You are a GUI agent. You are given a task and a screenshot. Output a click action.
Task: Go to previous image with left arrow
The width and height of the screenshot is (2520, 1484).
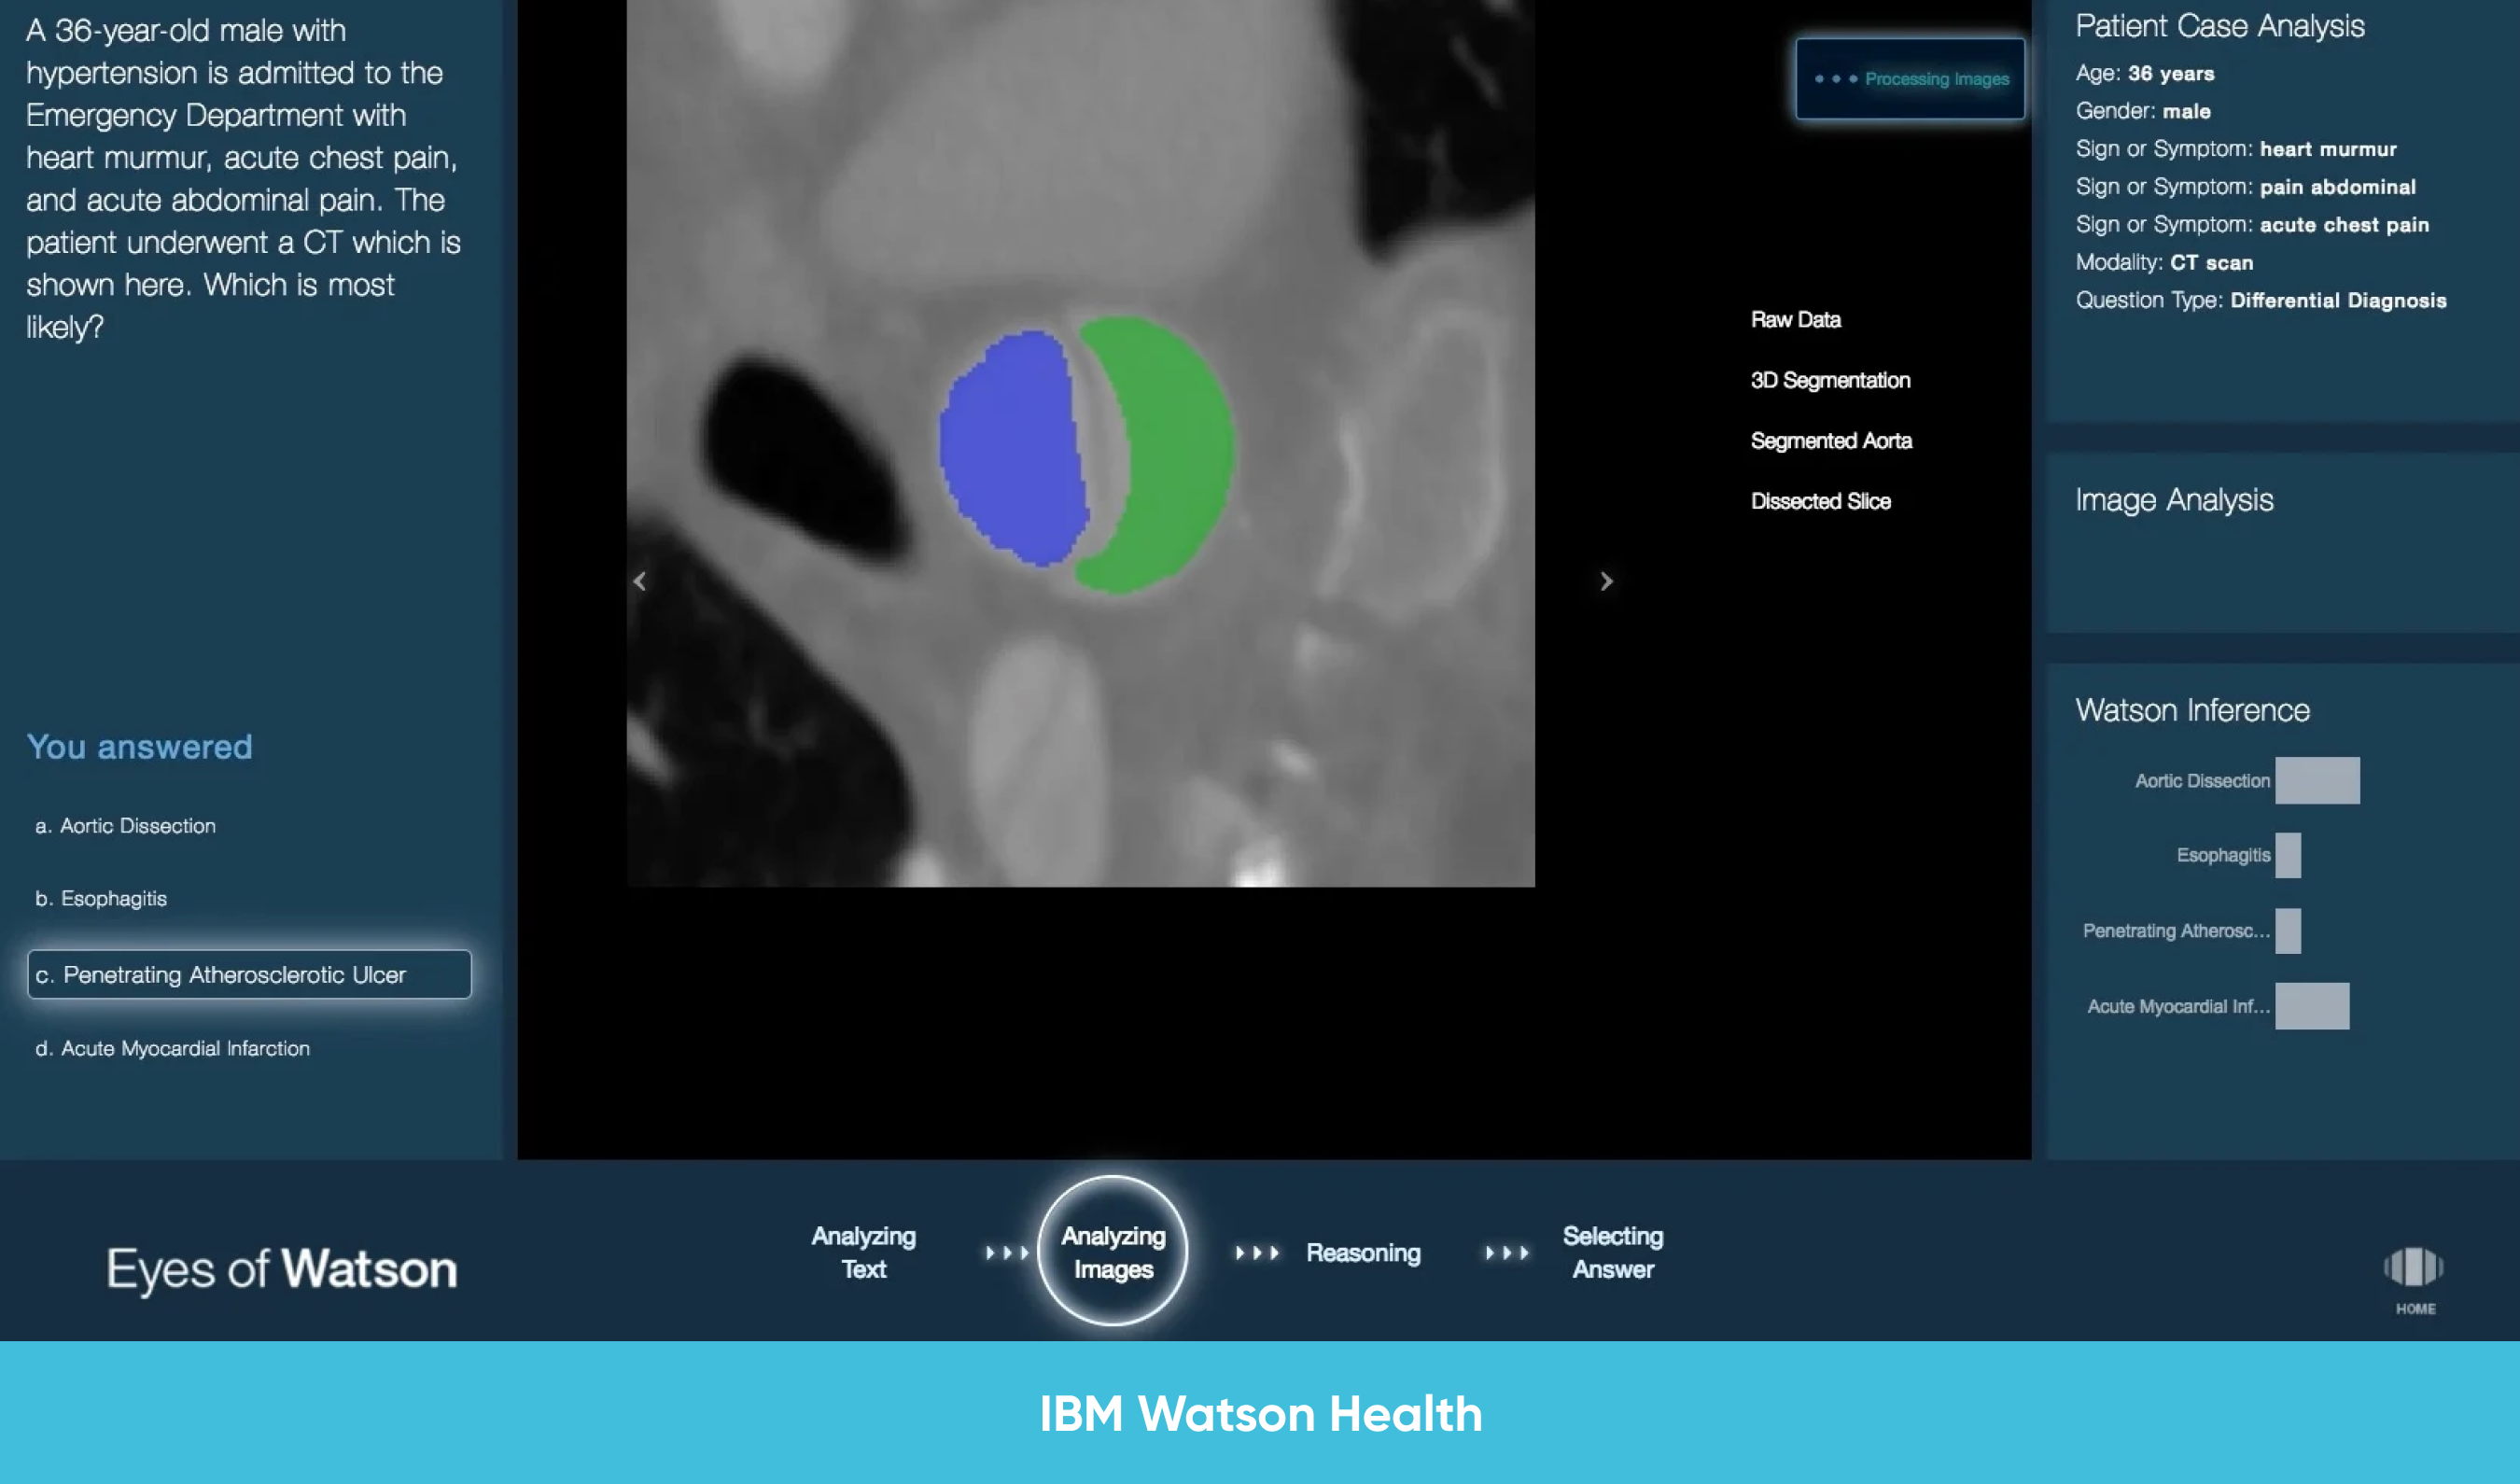640,581
